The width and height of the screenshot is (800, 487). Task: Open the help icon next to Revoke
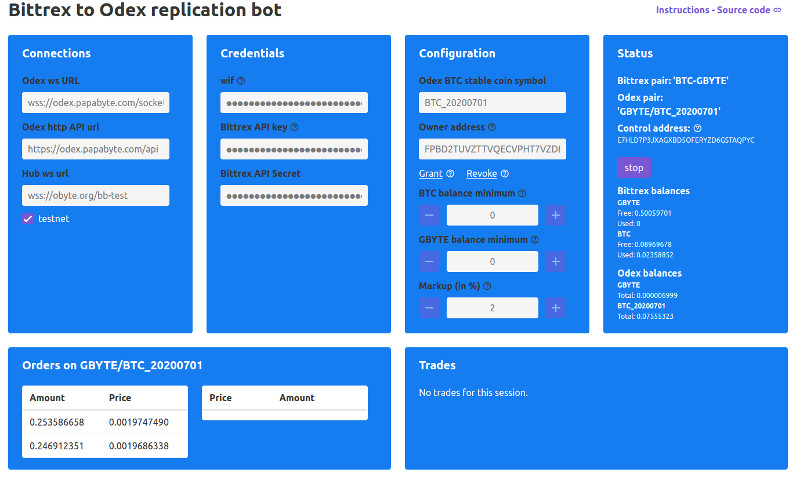tap(505, 173)
